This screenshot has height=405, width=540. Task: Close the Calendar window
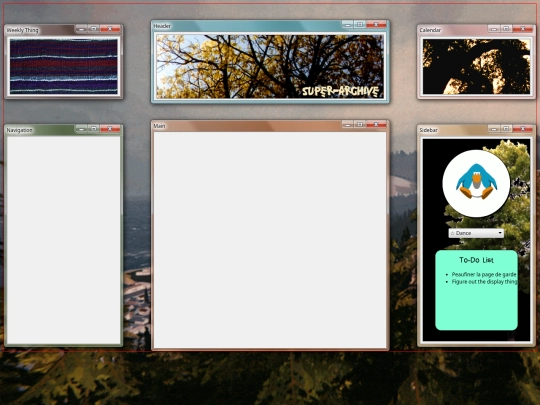(523, 29)
